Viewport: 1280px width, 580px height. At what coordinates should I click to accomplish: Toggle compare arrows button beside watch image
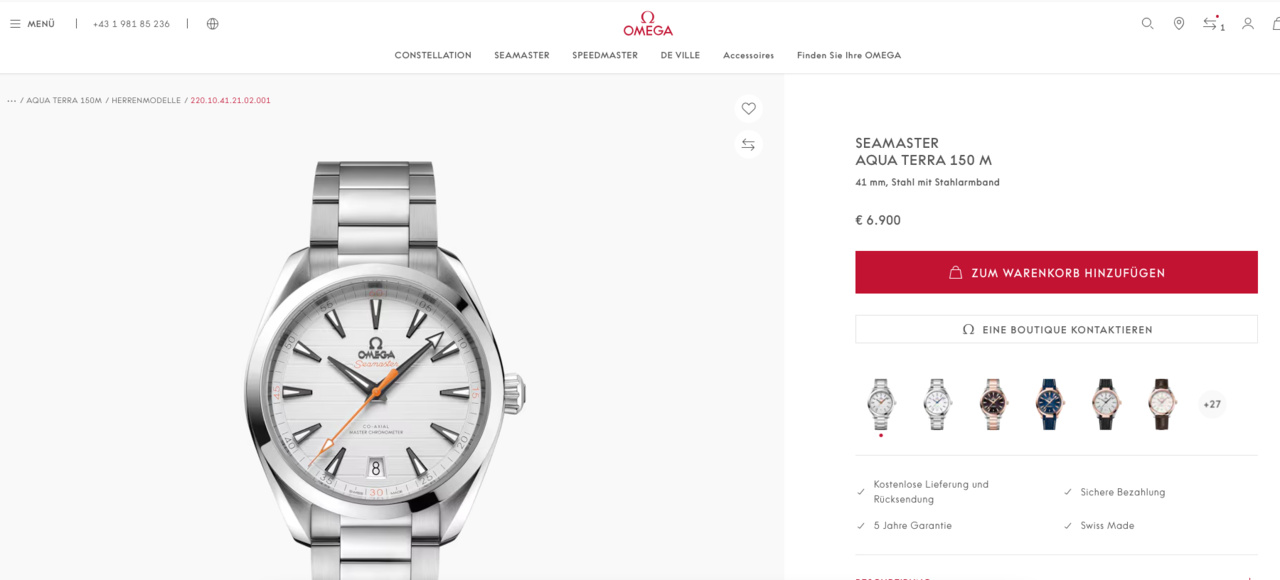[748, 145]
